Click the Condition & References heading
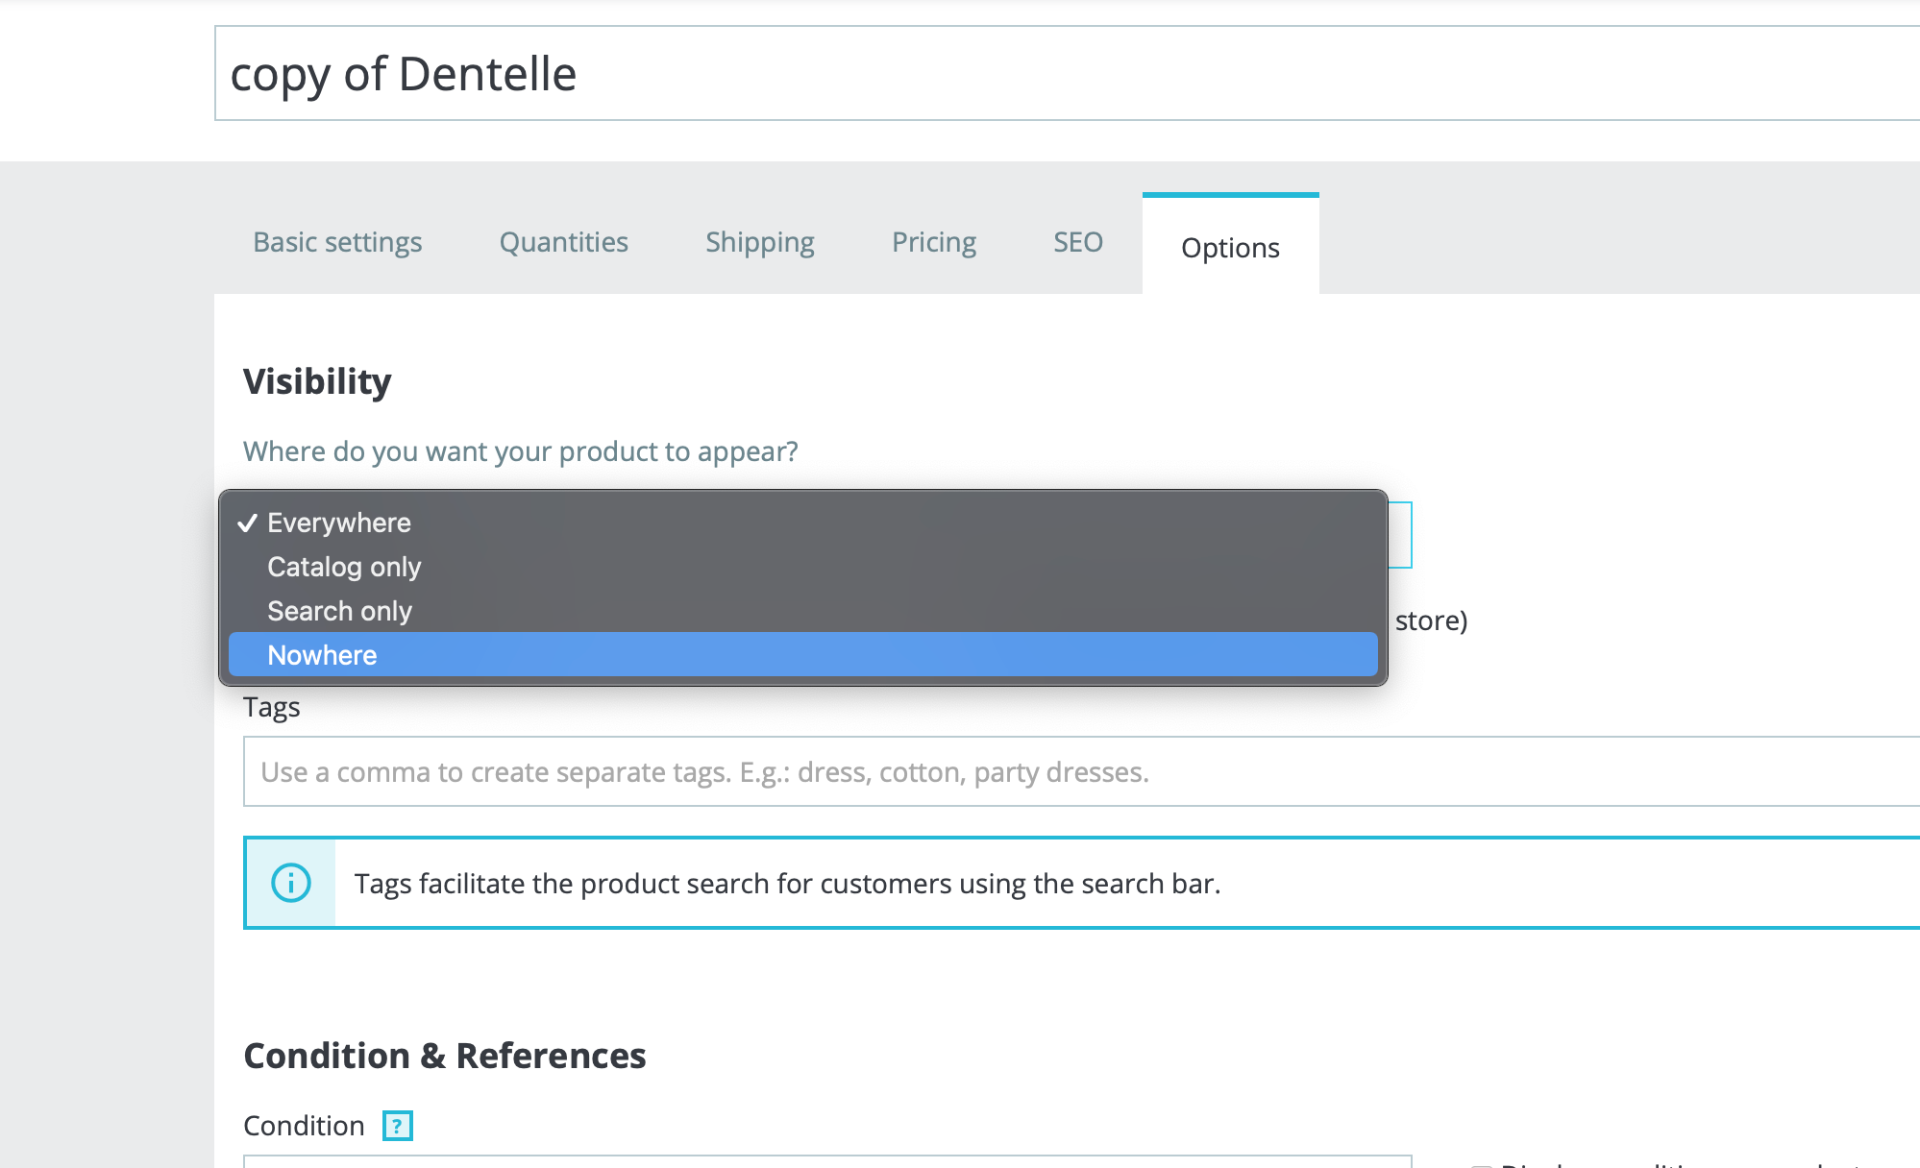Viewport: 1920px width, 1168px height. [x=444, y=1056]
